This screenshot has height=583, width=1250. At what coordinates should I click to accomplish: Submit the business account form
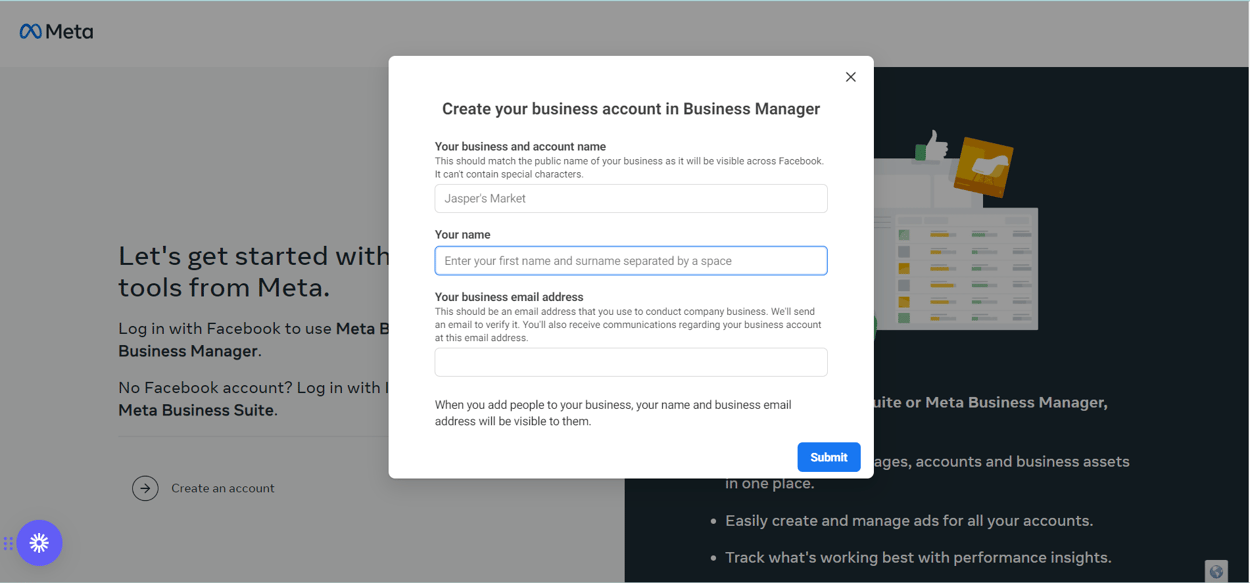point(829,457)
